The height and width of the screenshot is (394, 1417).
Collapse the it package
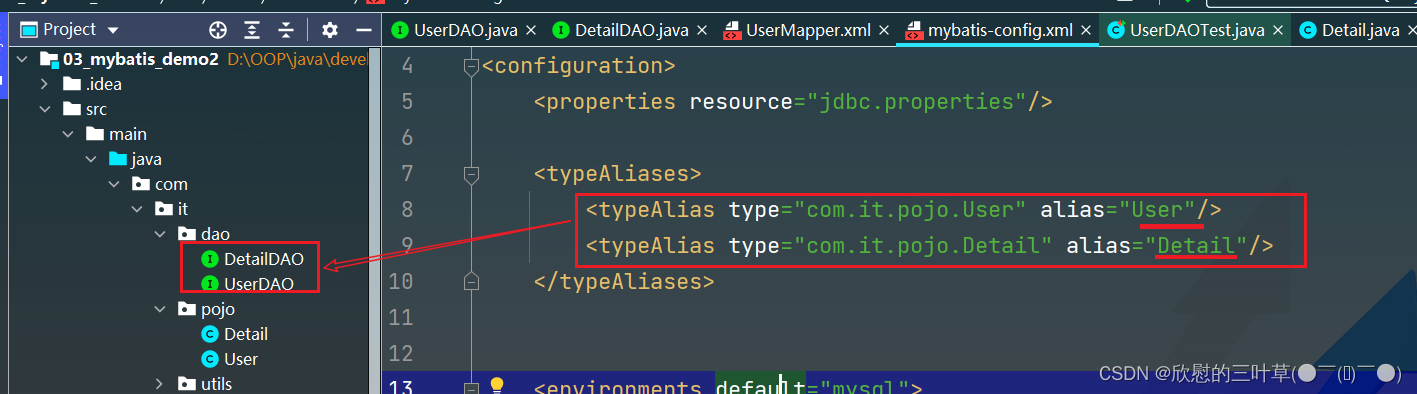tap(136, 209)
